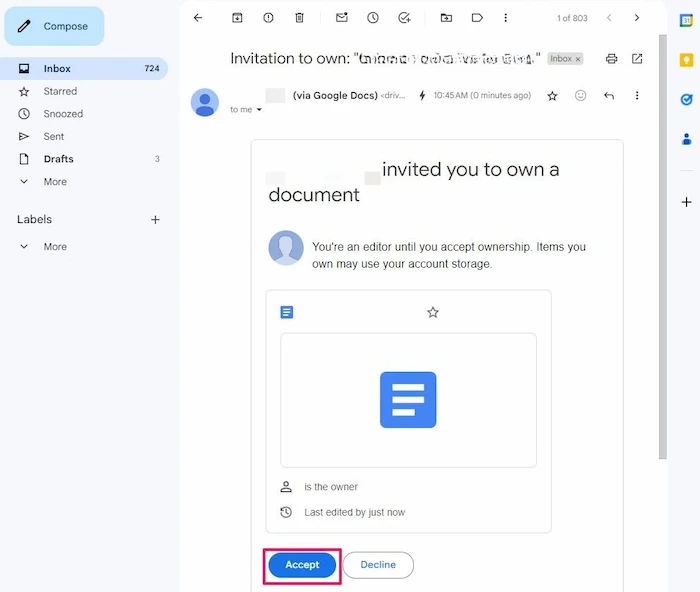This screenshot has width=700, height=592.
Task: Open message More options menu
Action: point(637,96)
